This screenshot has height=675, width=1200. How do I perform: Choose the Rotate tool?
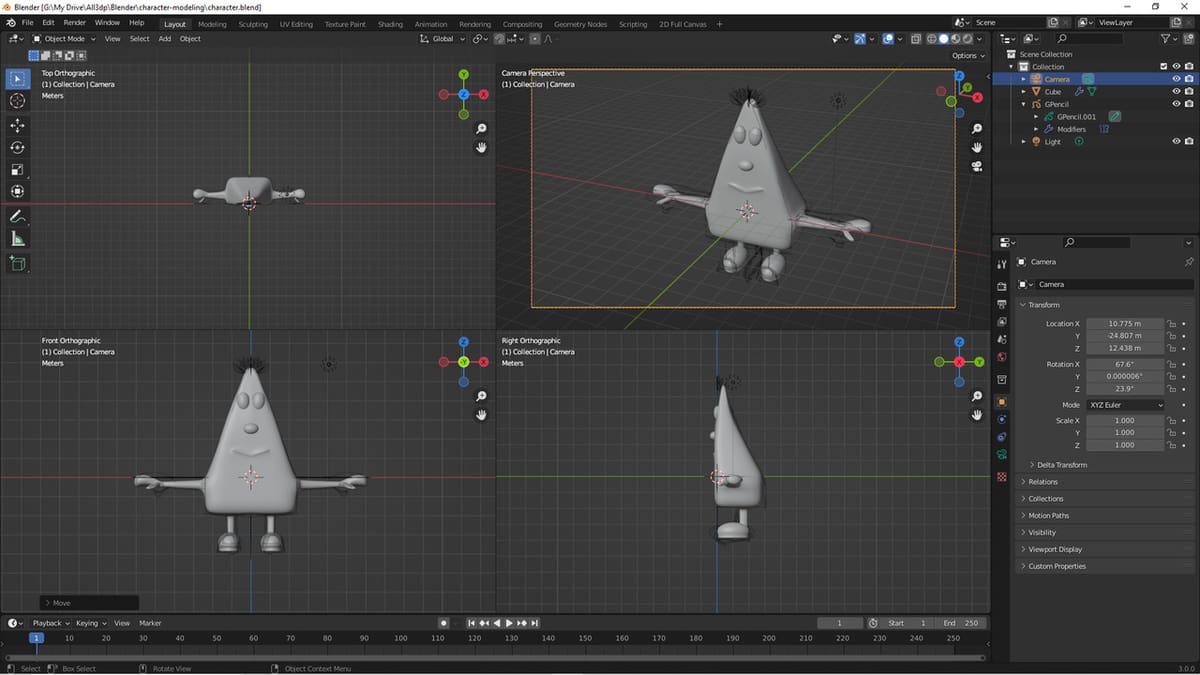pyautogui.click(x=18, y=147)
